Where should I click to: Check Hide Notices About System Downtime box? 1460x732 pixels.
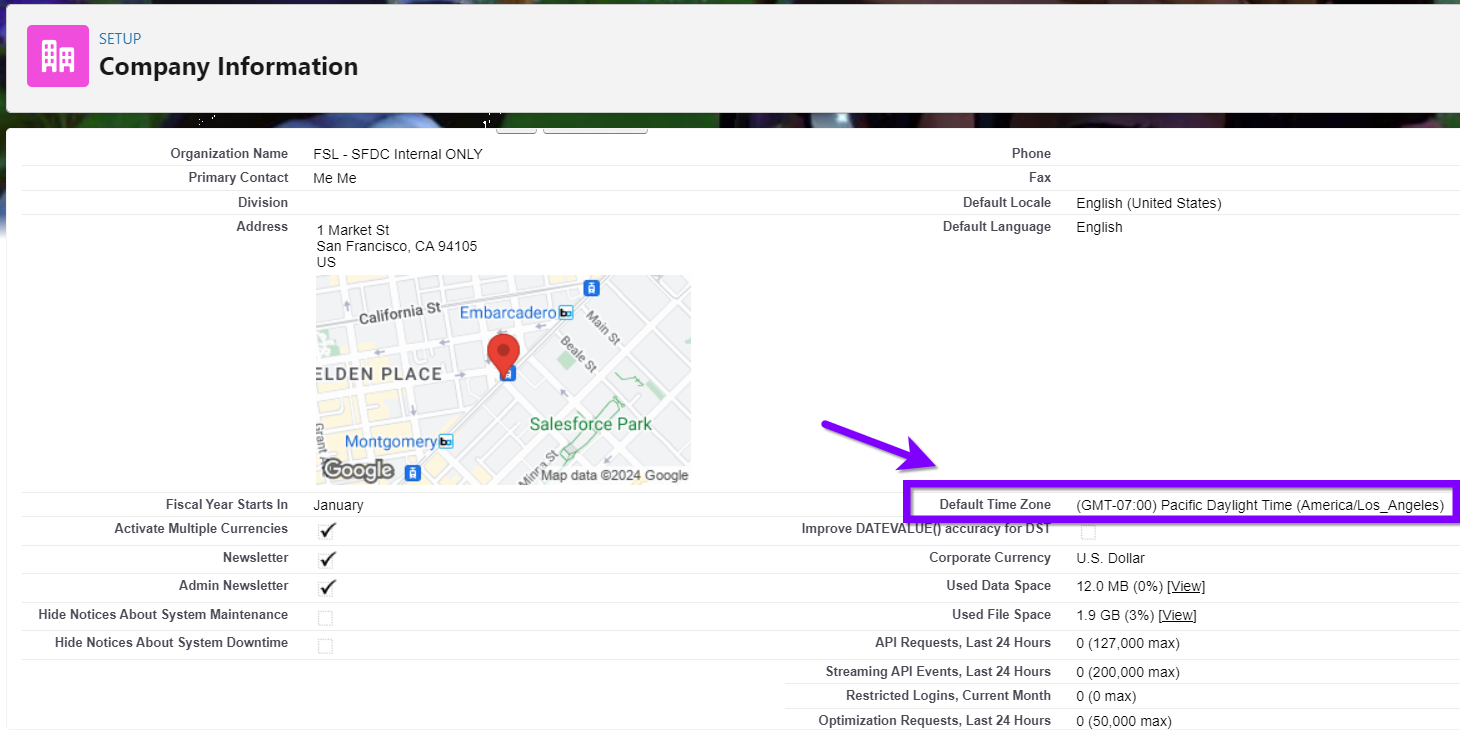325,646
